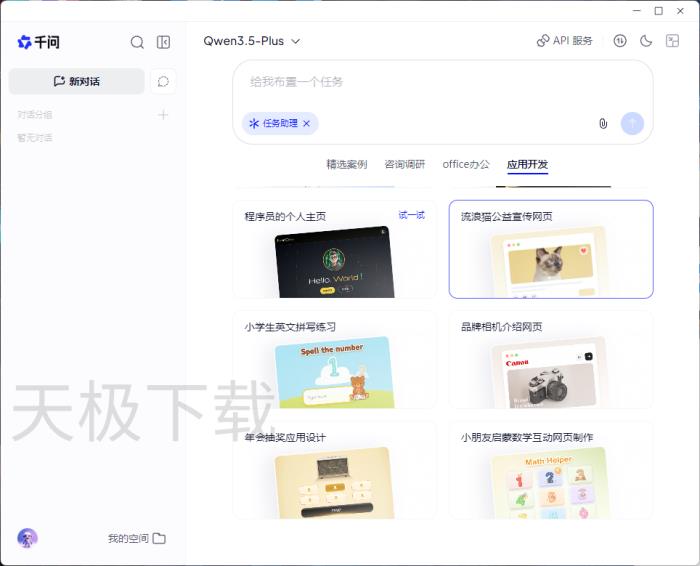Click the user avatar at bottom left
Image resolution: width=700 pixels, height=566 pixels.
[27, 538]
